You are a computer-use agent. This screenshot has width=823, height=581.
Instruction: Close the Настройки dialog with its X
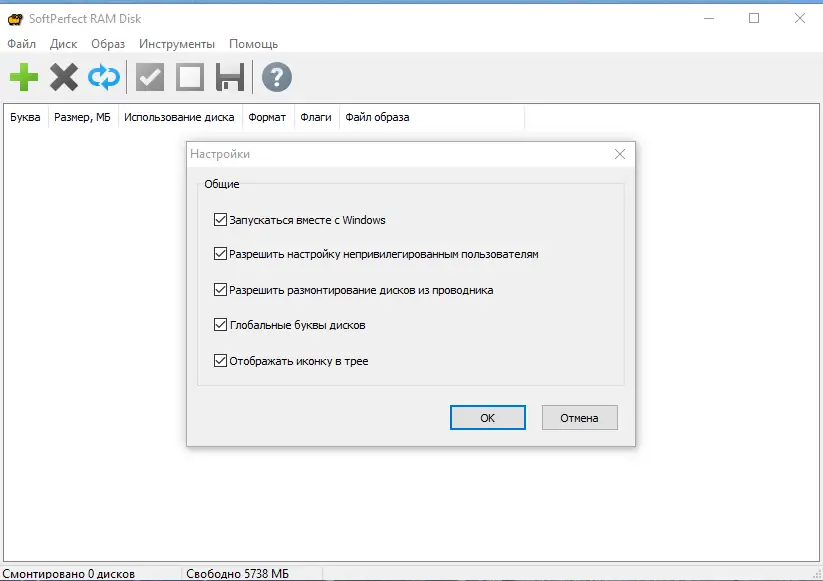coord(619,154)
